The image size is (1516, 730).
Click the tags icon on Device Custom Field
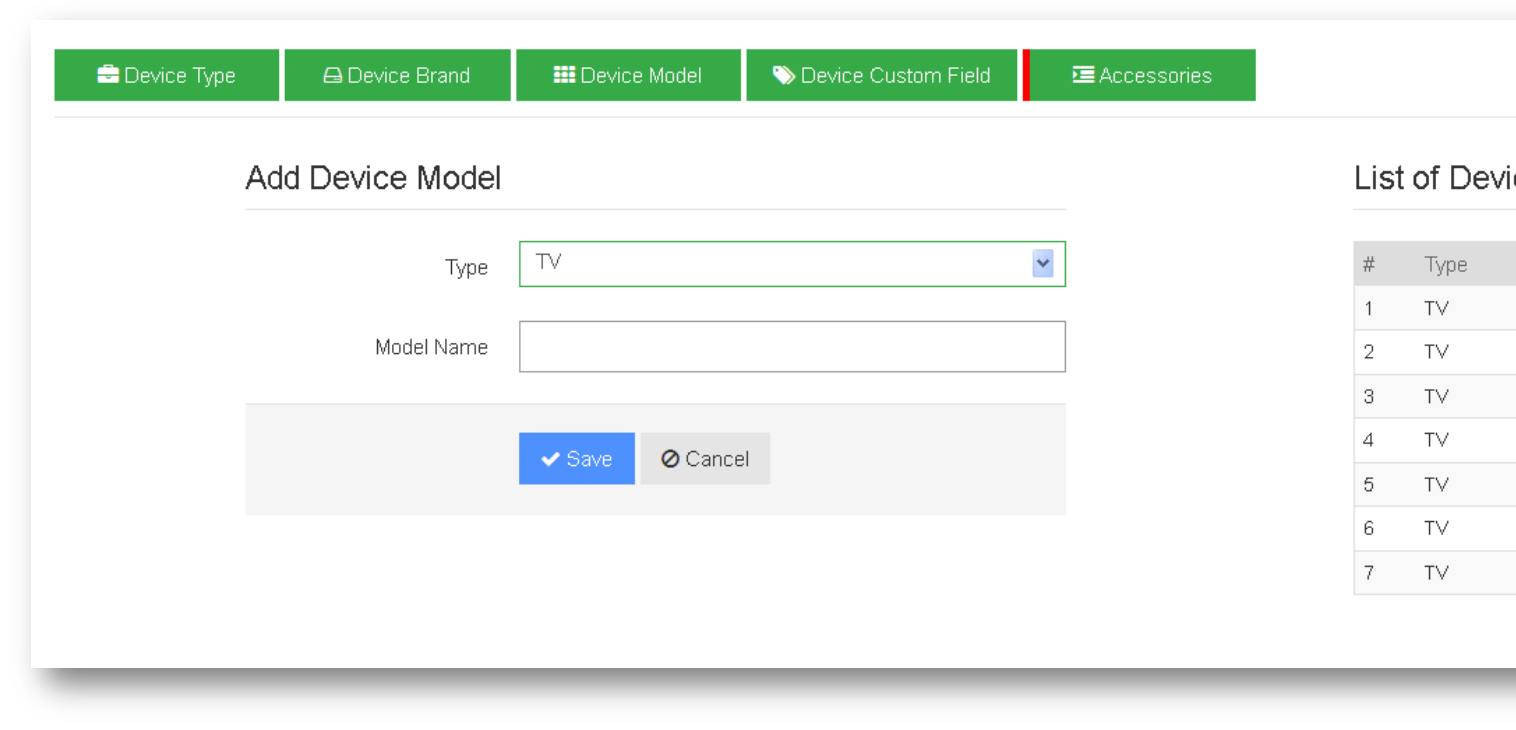pyautogui.click(x=784, y=75)
